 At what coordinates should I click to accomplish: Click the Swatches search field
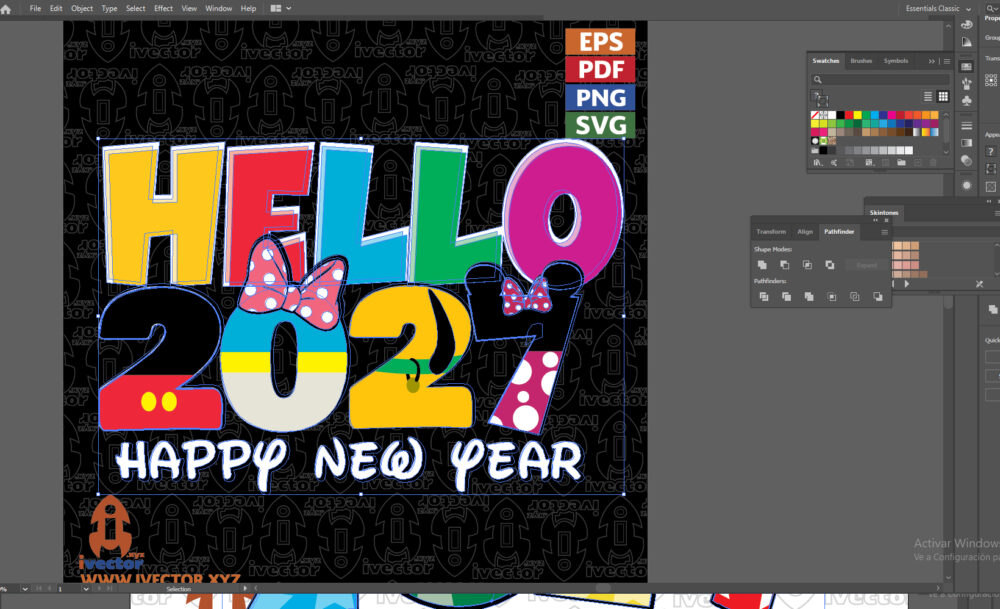click(880, 80)
